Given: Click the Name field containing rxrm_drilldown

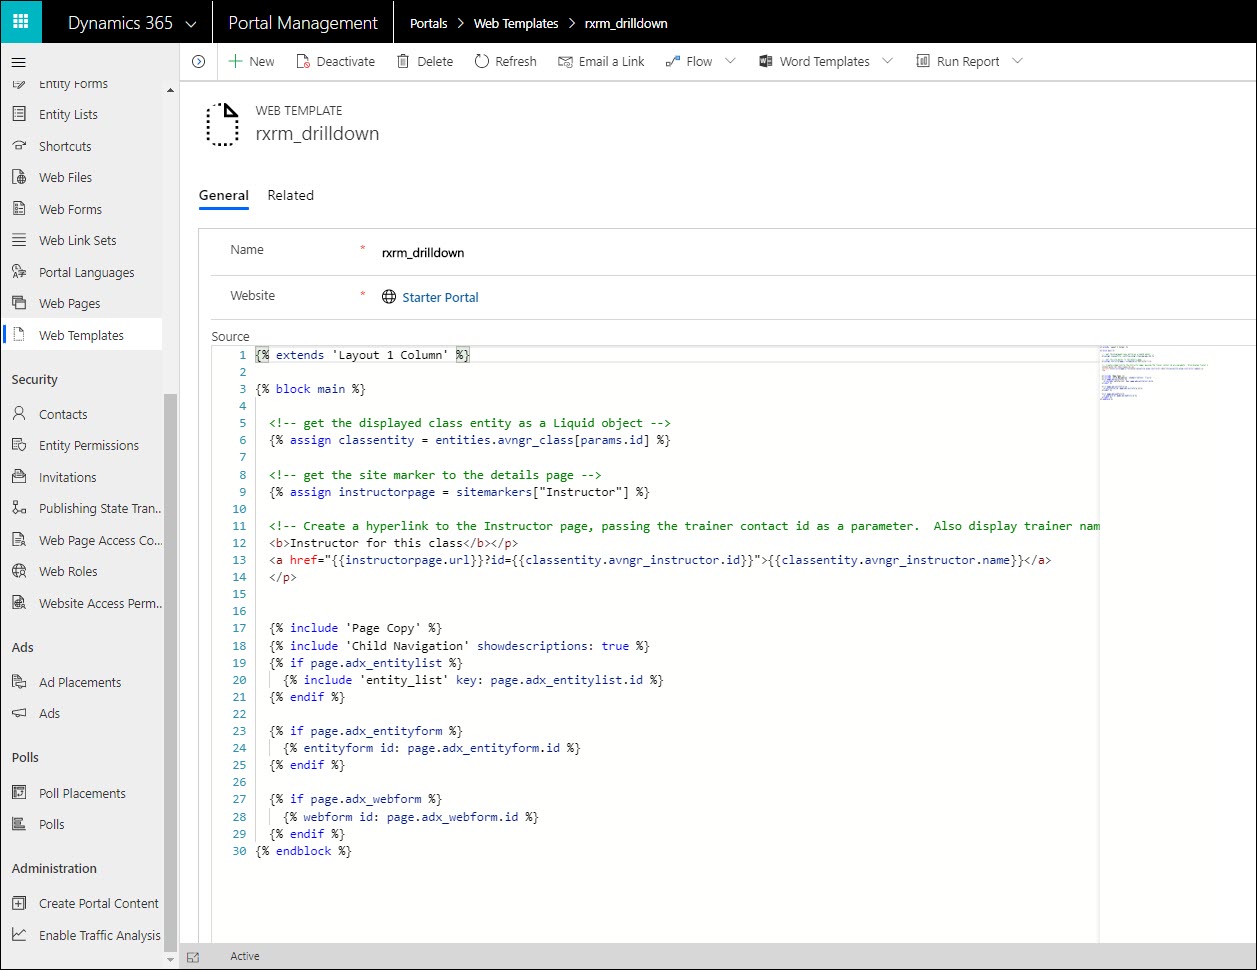Looking at the screenshot, I should (x=423, y=253).
